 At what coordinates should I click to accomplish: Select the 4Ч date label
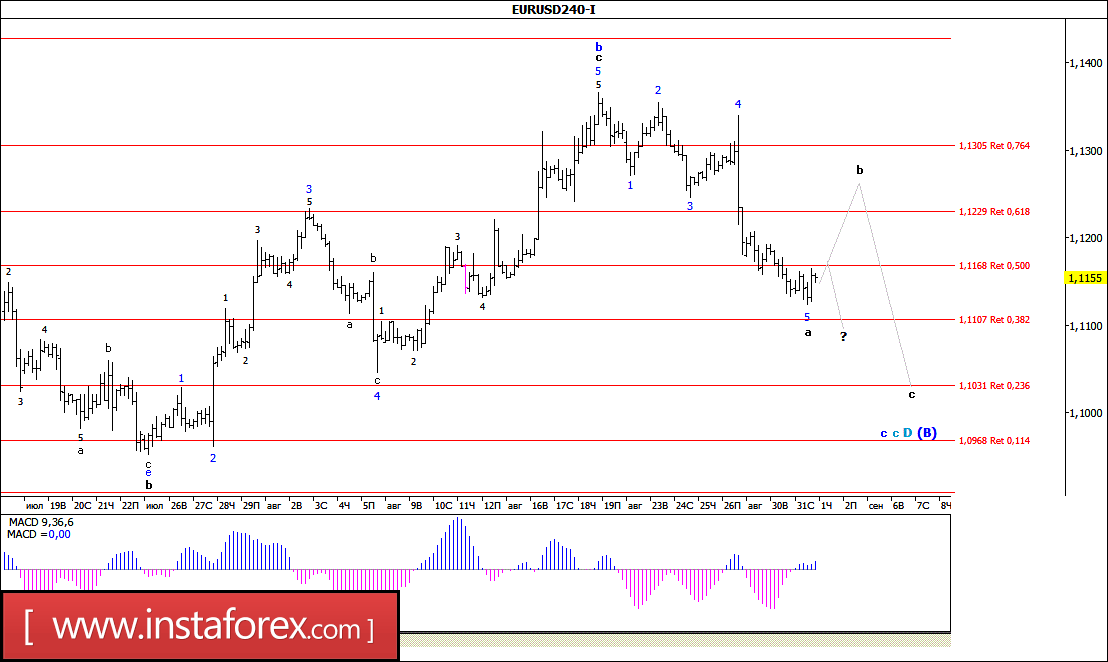click(344, 506)
